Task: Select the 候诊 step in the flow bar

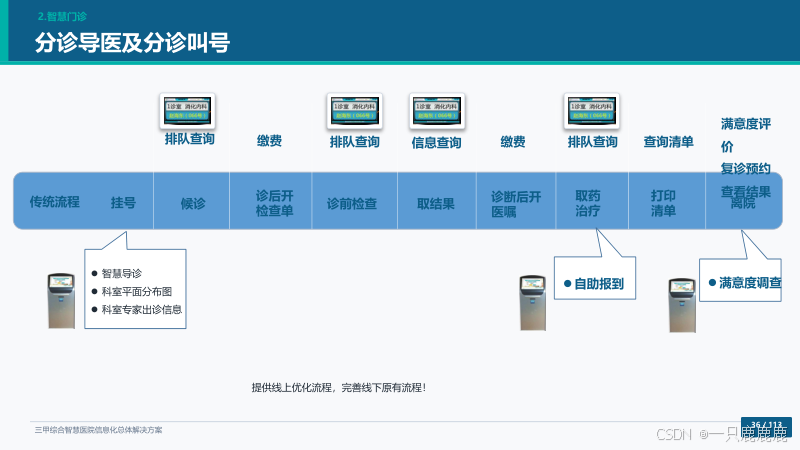Action: coord(193,204)
